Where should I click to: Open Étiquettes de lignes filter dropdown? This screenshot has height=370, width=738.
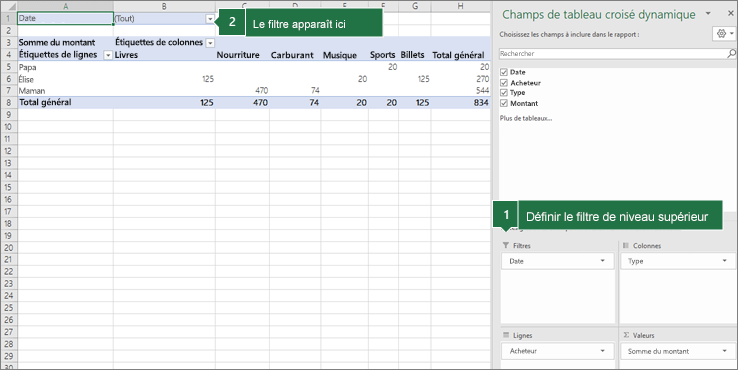point(108,55)
